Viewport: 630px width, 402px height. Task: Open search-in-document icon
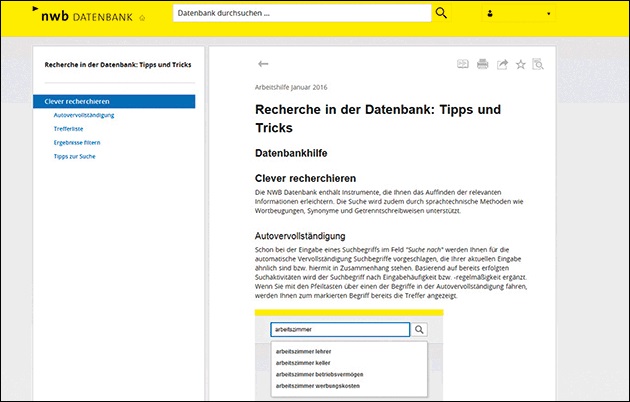point(538,64)
